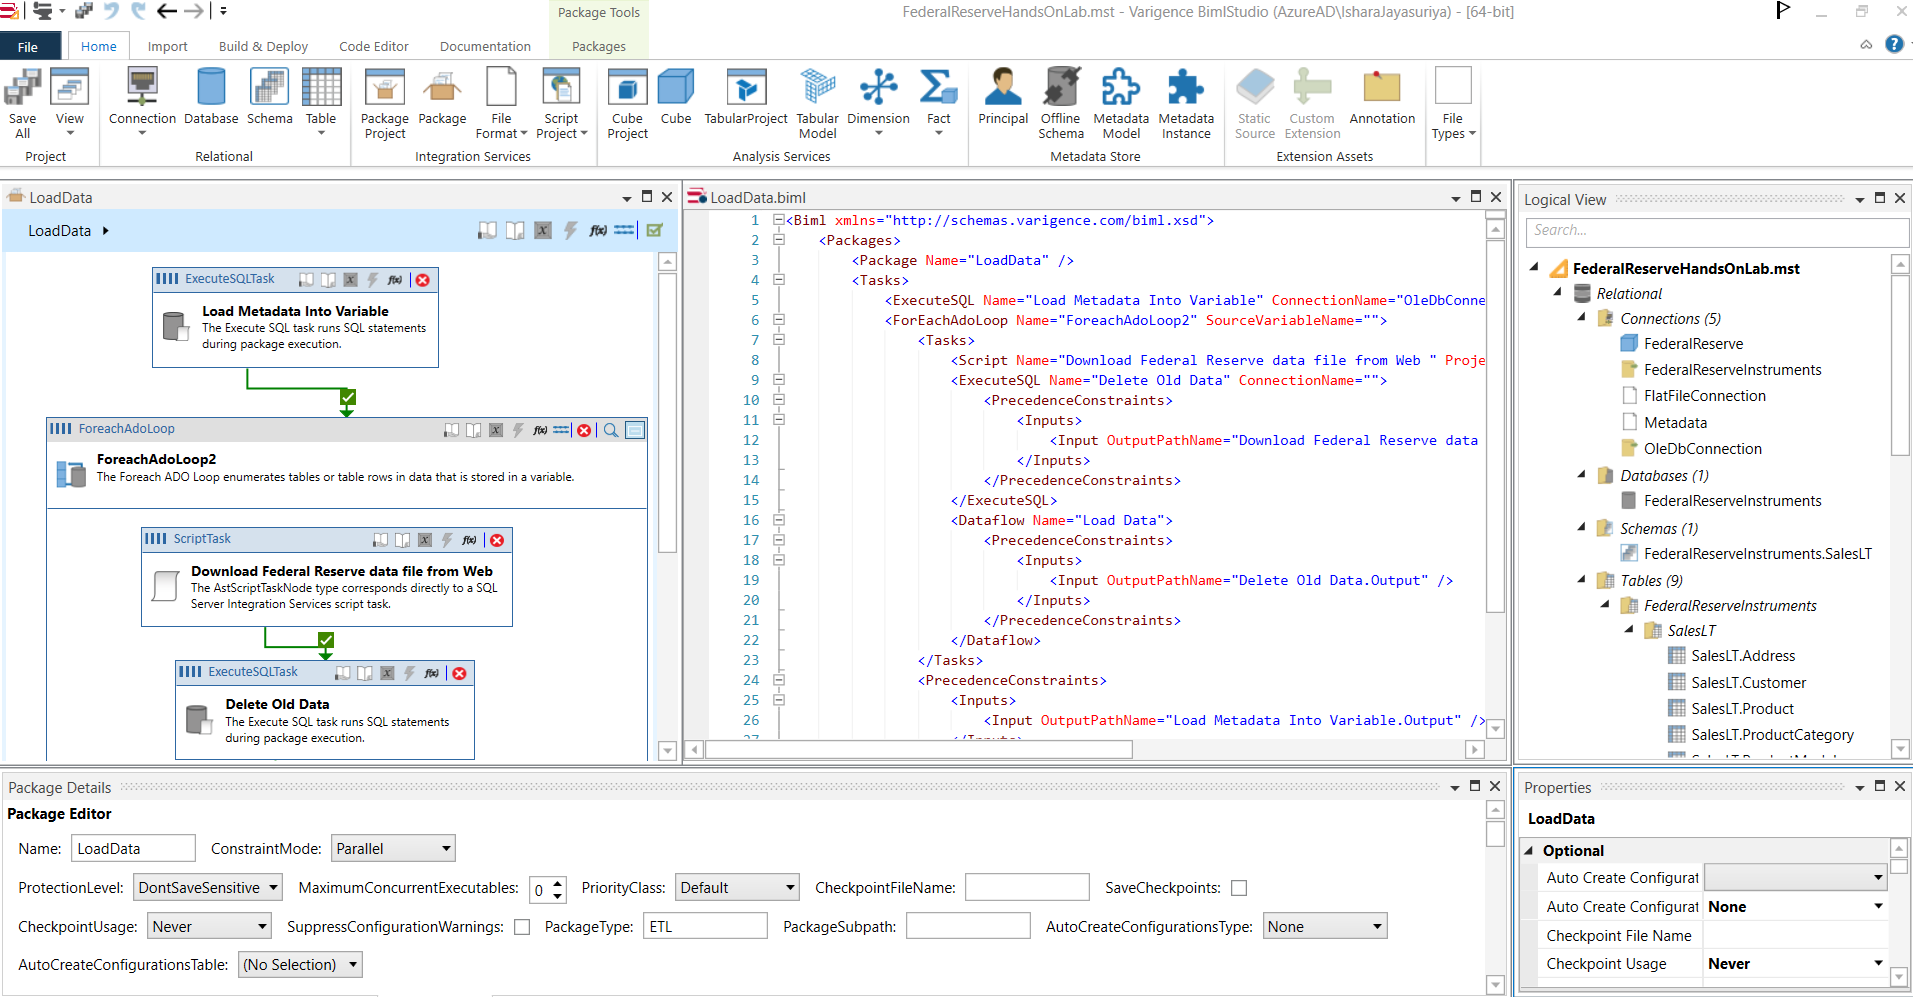Create a new Table using the Relational group icon
1913x997 pixels.
(x=321, y=100)
